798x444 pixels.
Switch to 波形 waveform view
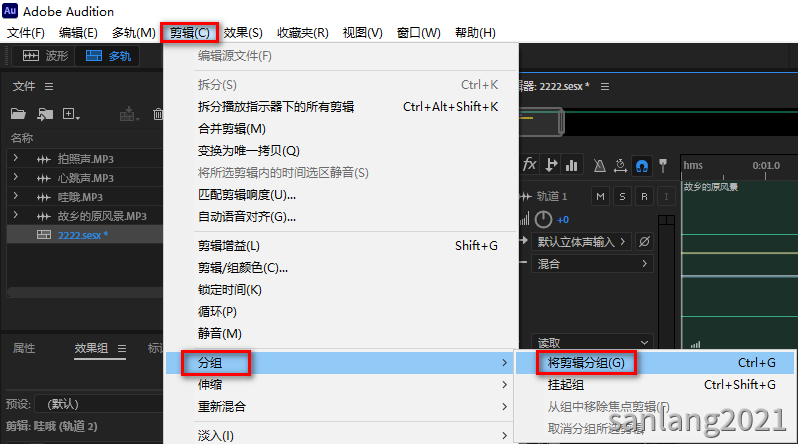point(44,56)
